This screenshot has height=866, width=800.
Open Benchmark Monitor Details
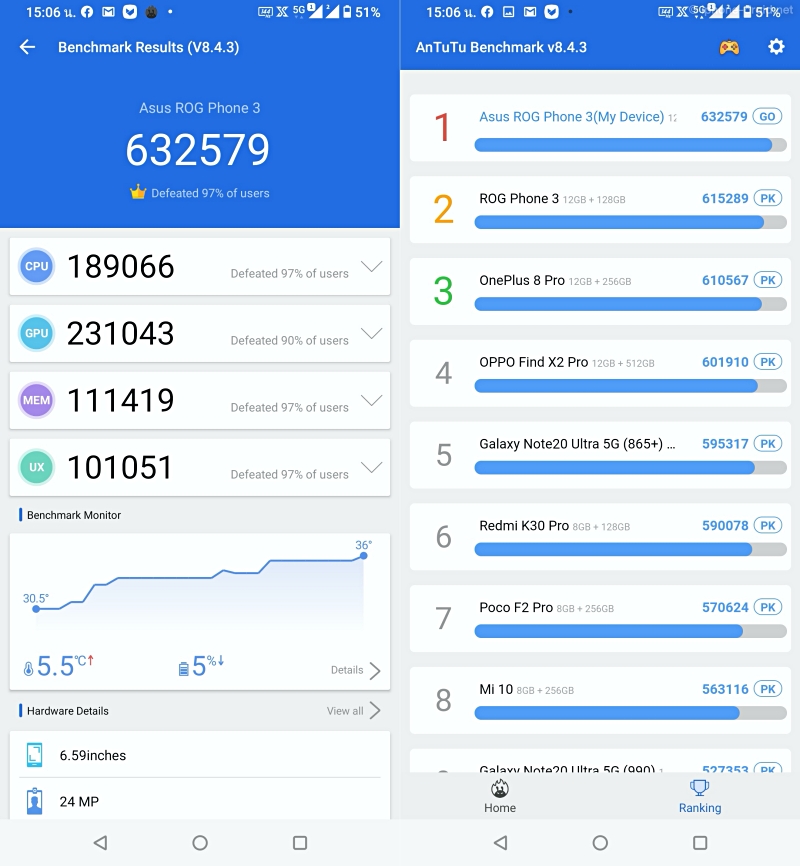click(x=356, y=670)
